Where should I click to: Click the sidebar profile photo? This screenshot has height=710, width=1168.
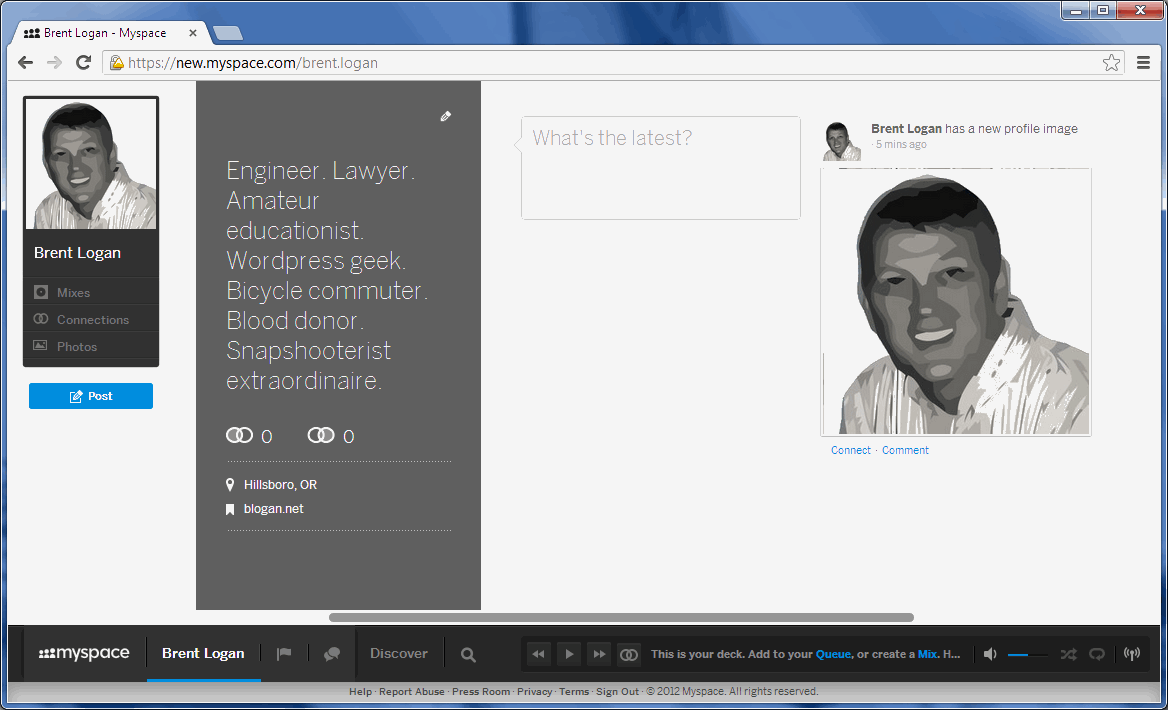click(91, 164)
